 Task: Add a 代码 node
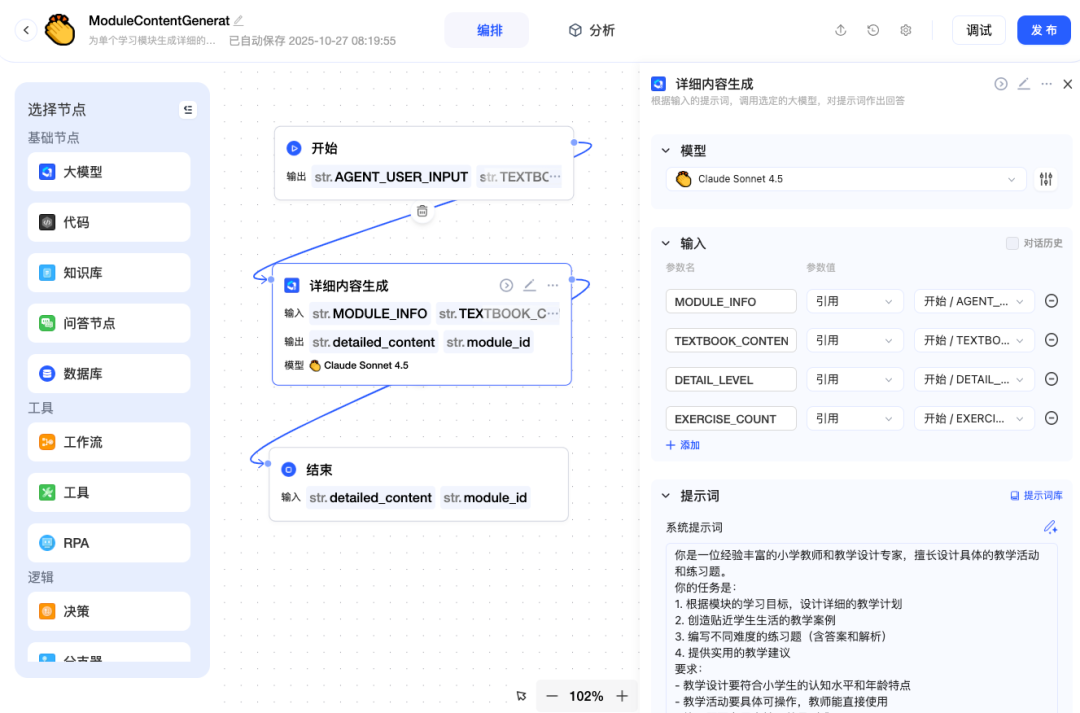[109, 222]
